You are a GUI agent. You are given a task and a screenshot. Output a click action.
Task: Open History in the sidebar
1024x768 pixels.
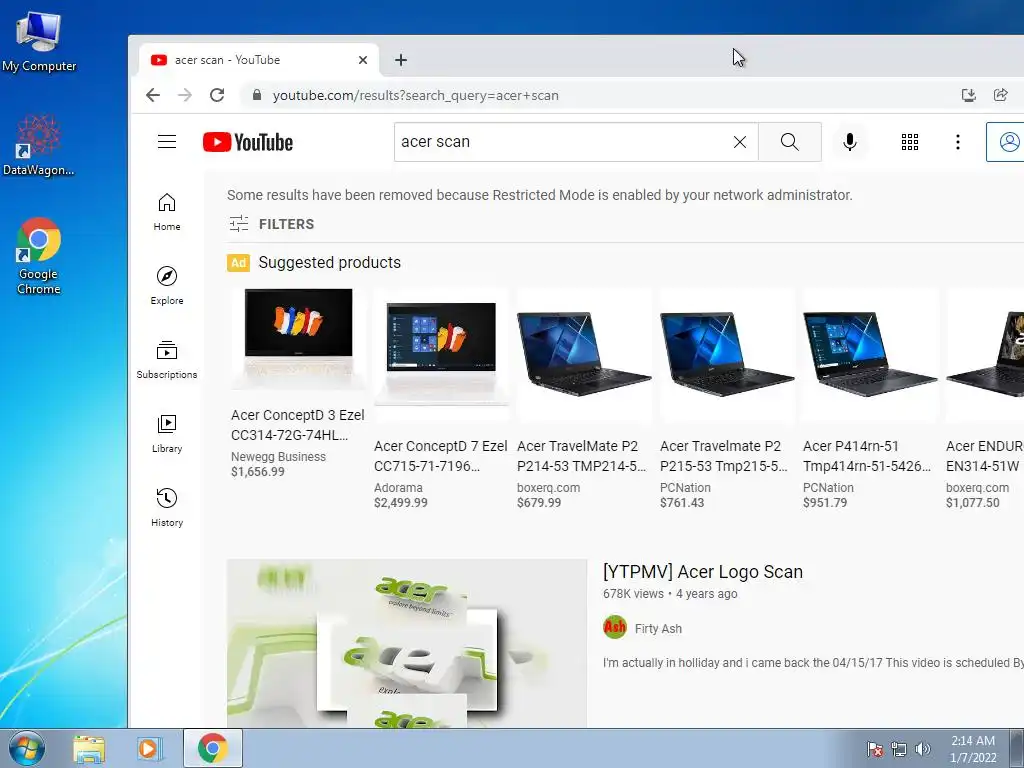tap(167, 507)
